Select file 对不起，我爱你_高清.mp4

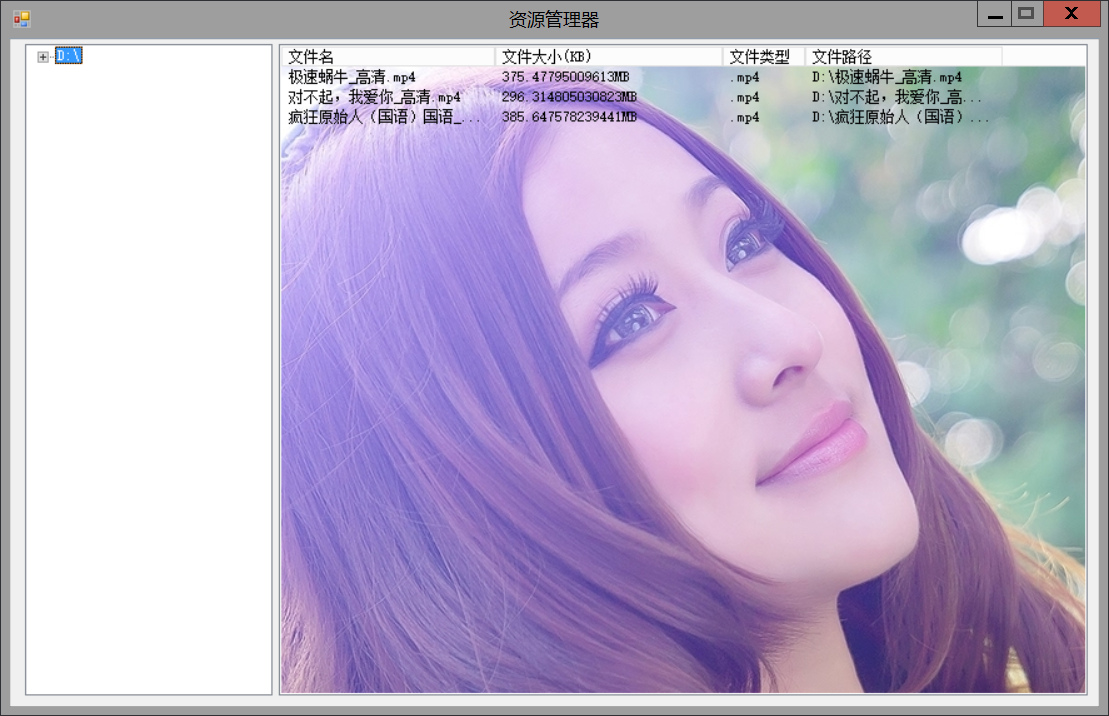(x=374, y=97)
